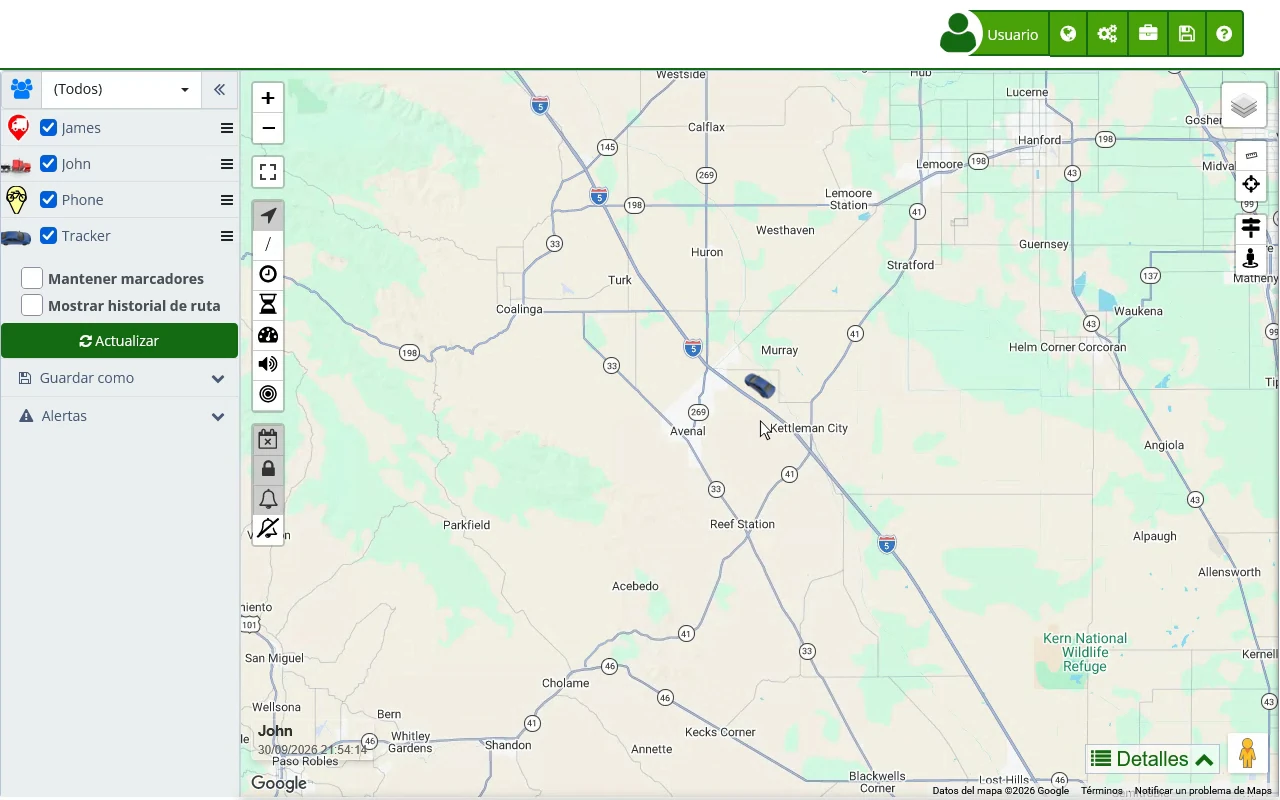
Task: Uncheck the Tracker device checkbox
Action: pyautogui.click(x=48, y=235)
